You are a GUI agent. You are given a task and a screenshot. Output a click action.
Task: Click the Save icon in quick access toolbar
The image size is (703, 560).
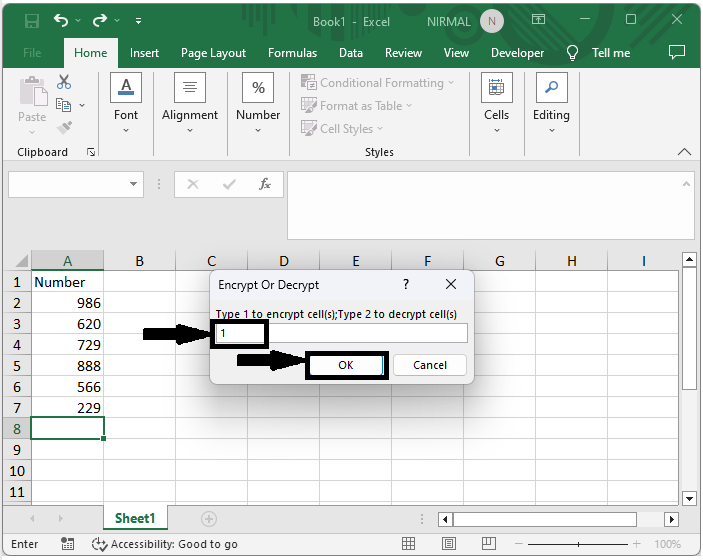[31, 21]
